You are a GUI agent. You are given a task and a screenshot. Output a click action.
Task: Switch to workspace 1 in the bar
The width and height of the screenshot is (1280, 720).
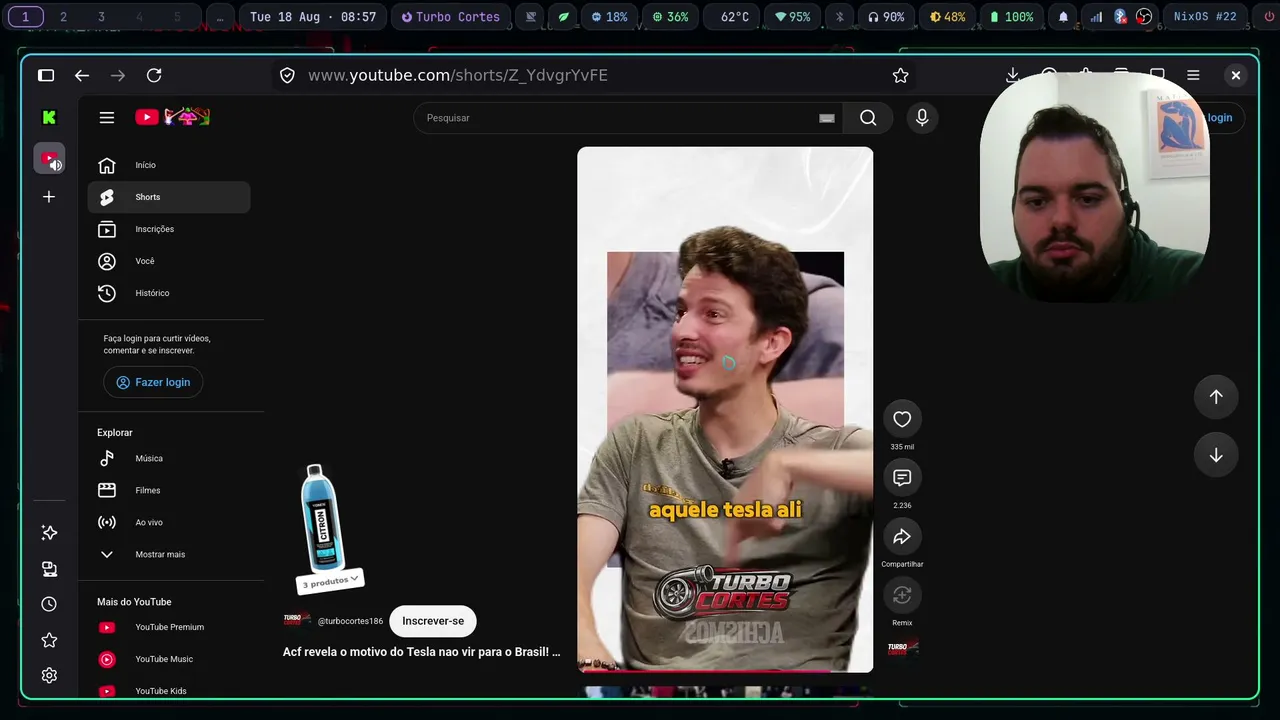point(26,17)
